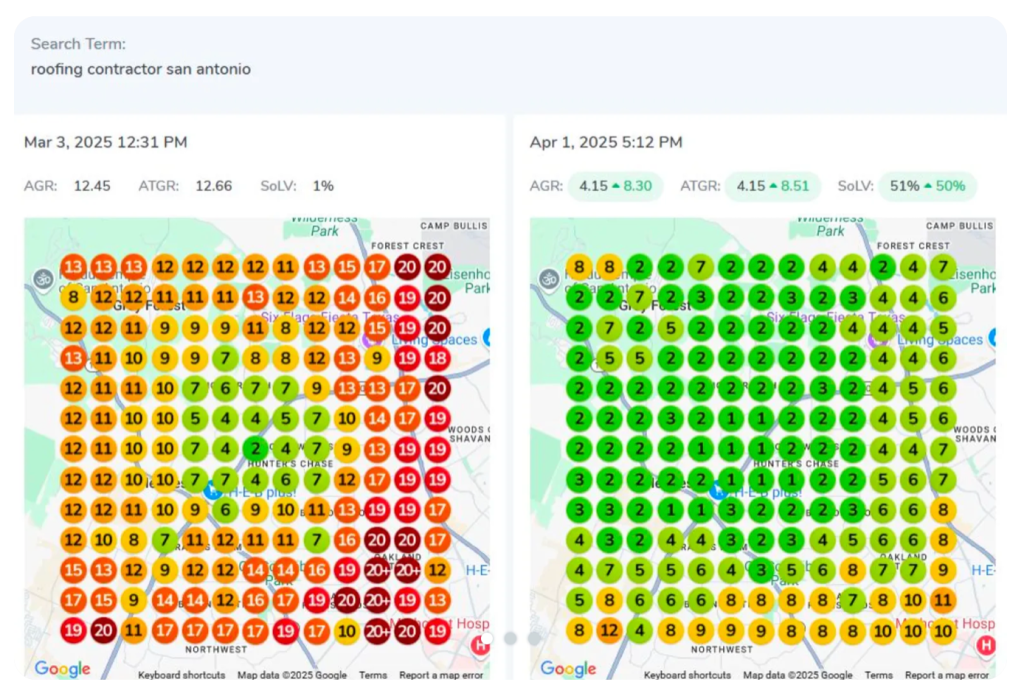Select the middle carousel dot between maps
This screenshot has height=696, width=1024.
(510, 638)
